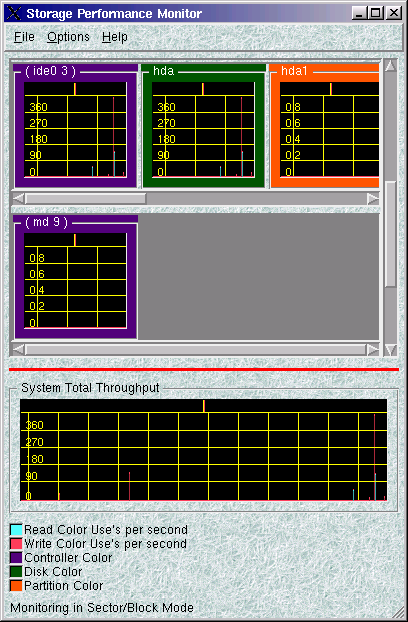Click the ide0 3 controller graph

[75, 129]
